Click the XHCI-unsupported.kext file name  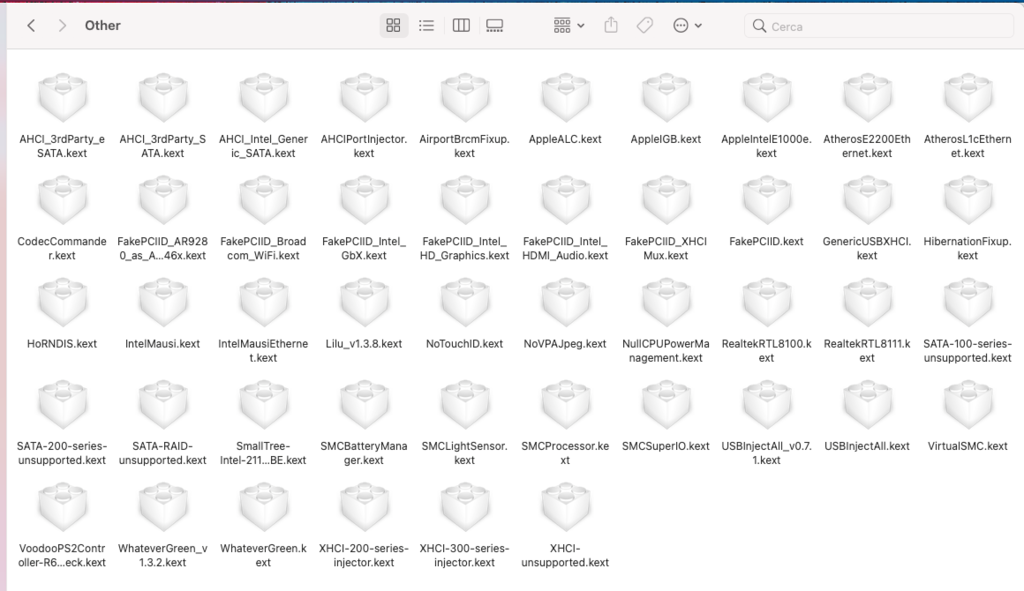tap(565, 555)
